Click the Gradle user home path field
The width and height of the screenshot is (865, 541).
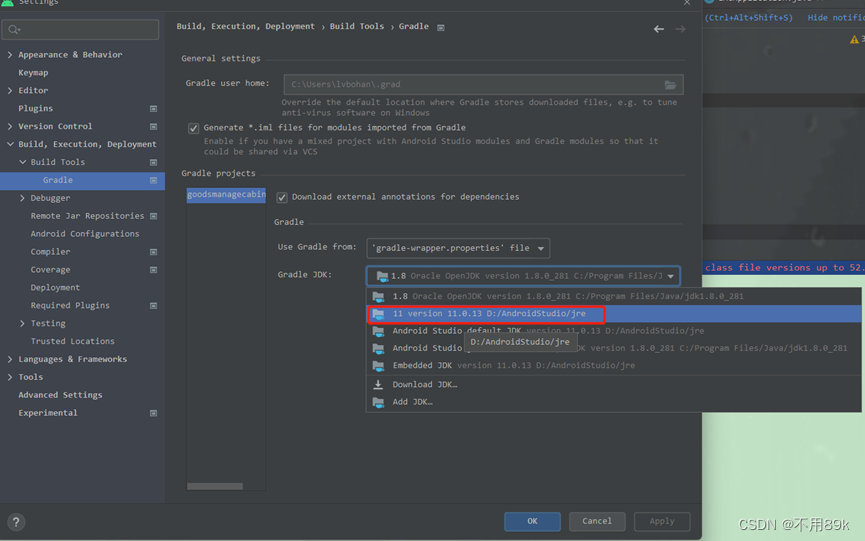click(483, 84)
